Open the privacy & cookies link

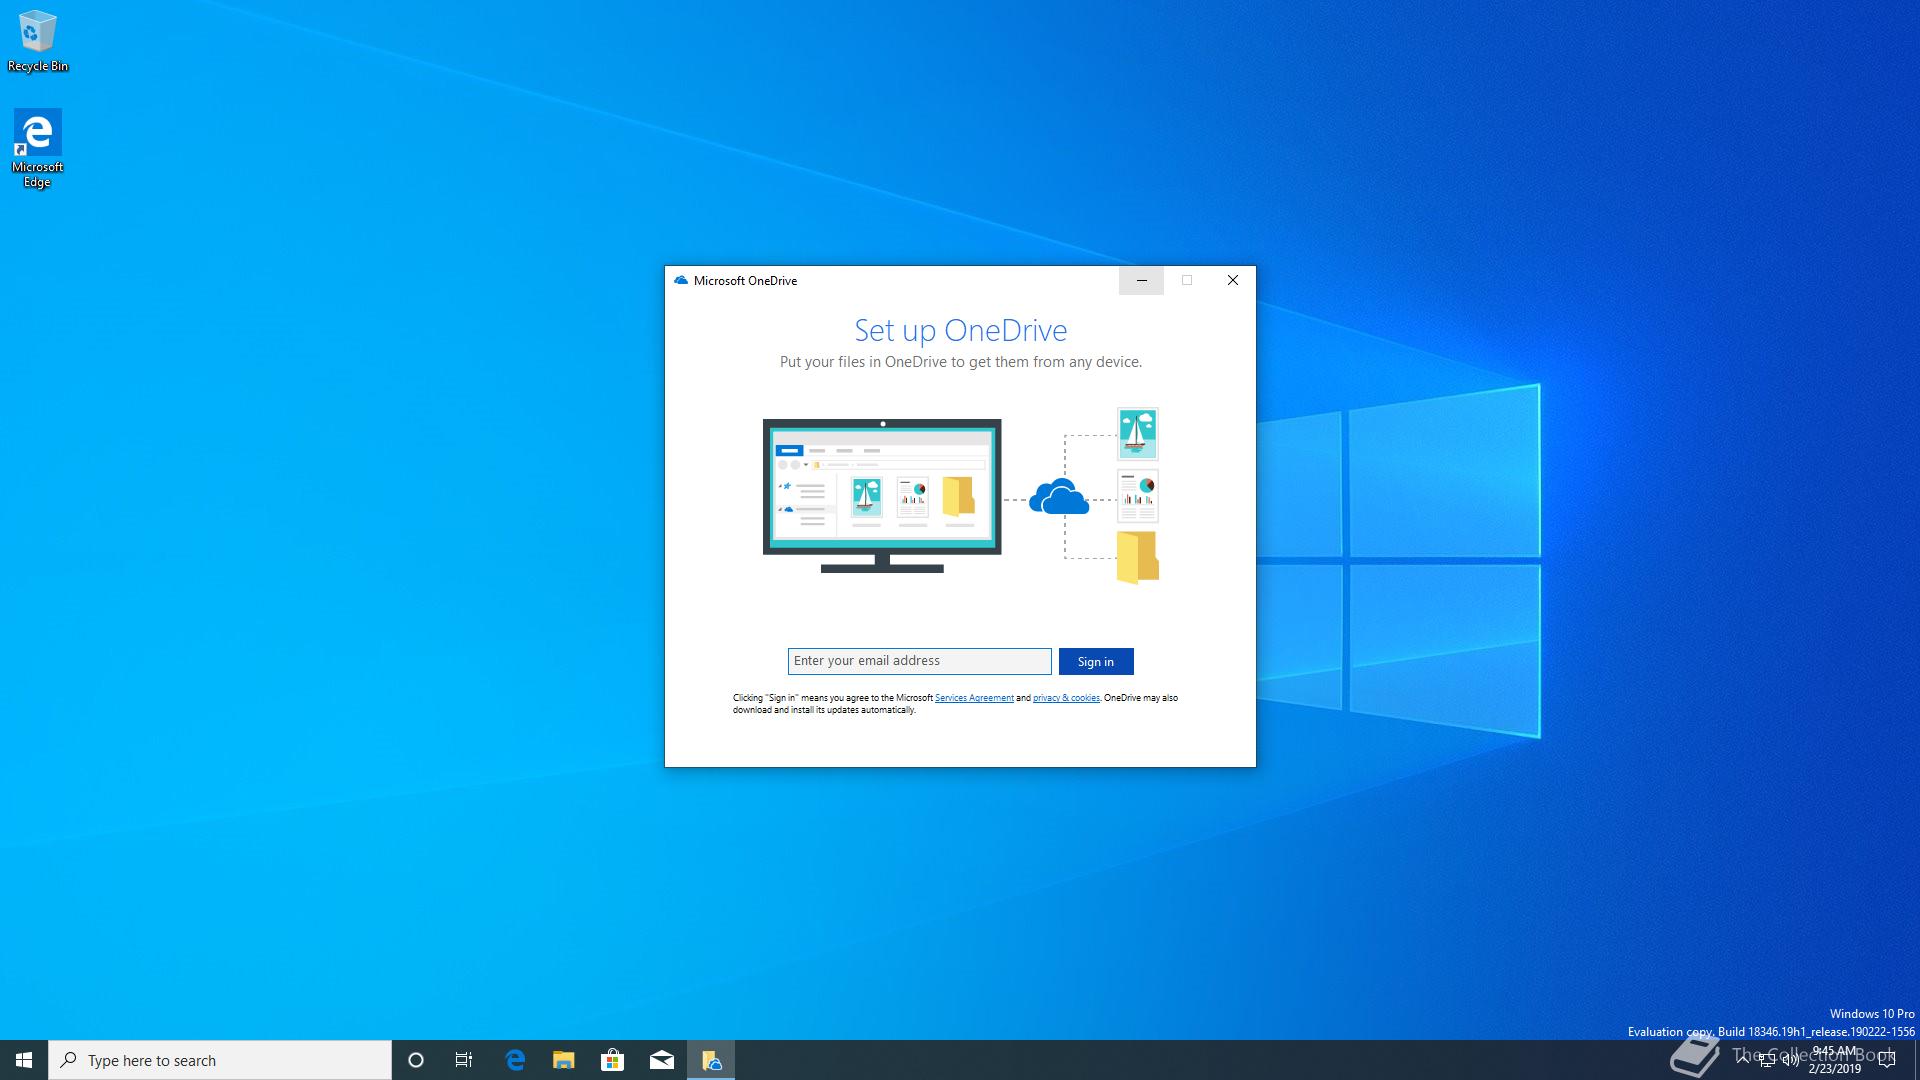pyautogui.click(x=1065, y=698)
